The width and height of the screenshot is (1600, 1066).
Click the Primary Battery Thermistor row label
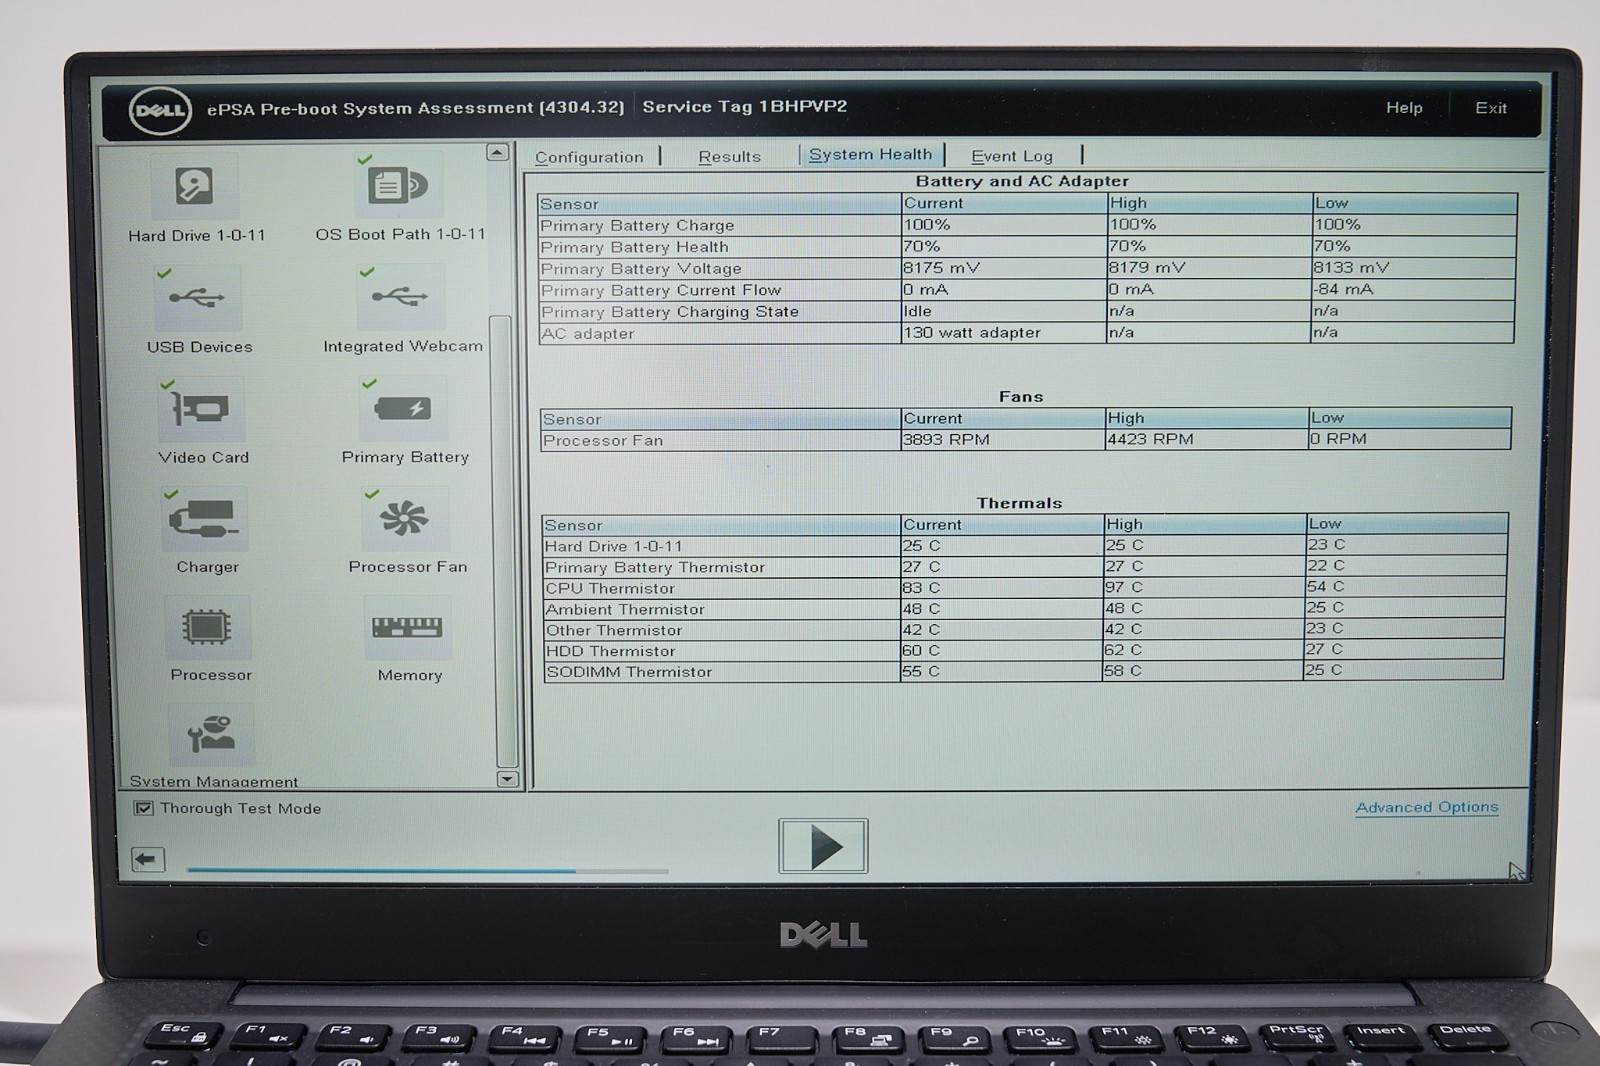coord(655,568)
